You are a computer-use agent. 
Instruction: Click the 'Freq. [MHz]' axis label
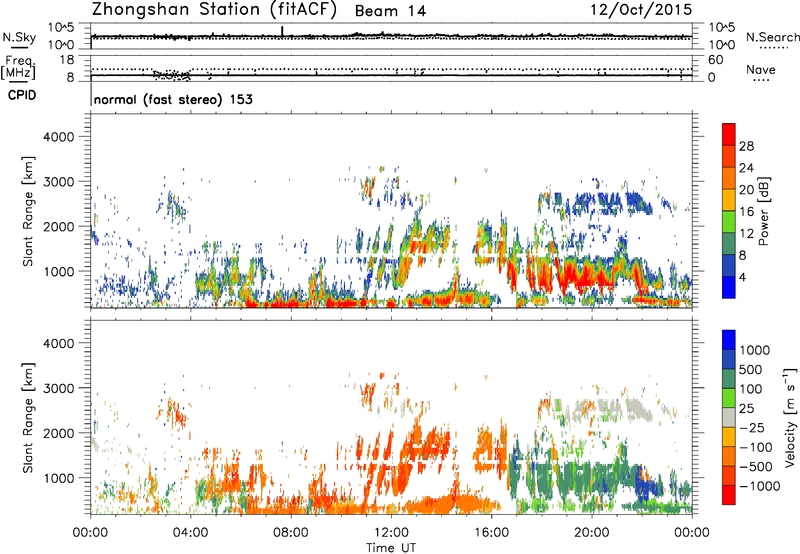[x=18, y=68]
